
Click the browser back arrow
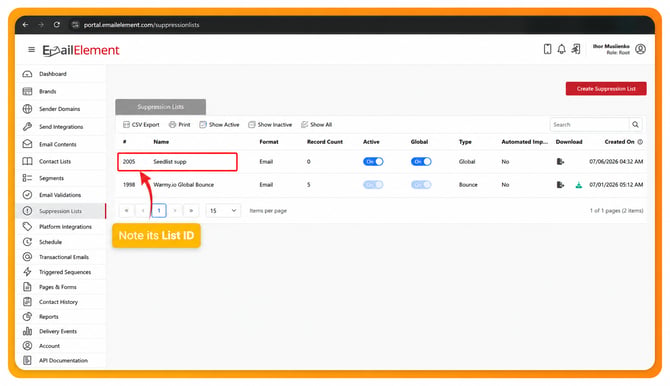pos(25,25)
